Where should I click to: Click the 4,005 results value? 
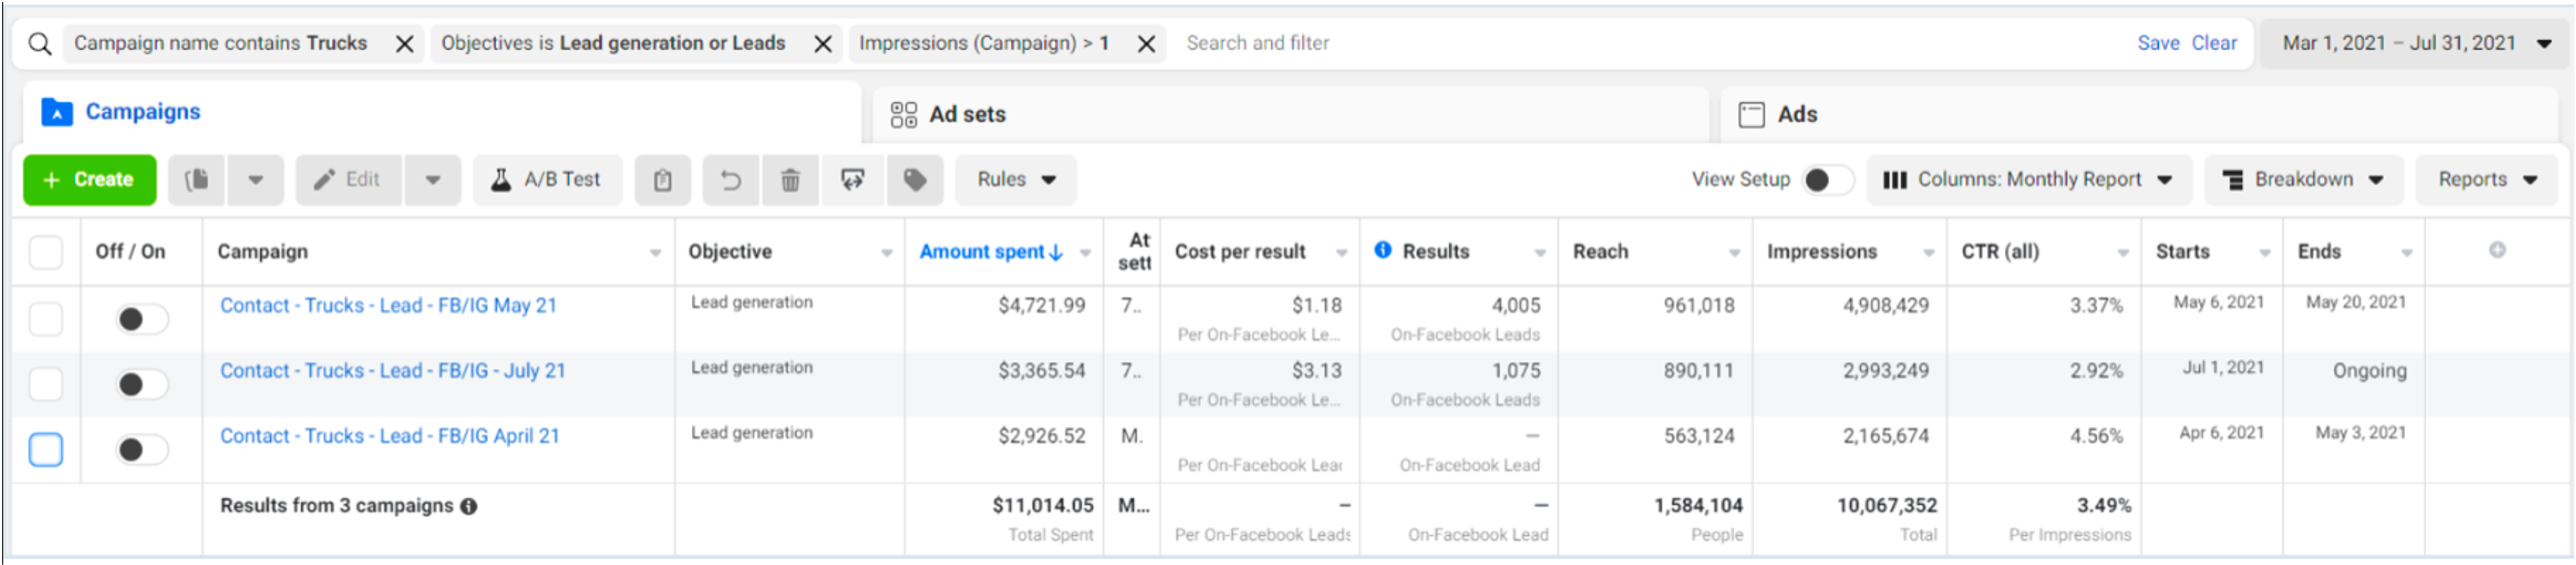(x=1516, y=306)
